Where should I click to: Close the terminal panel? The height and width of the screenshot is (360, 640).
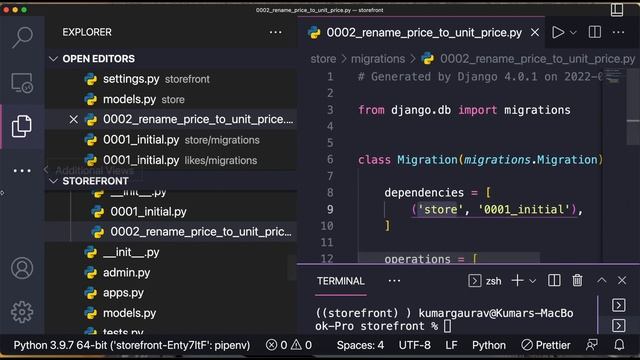622,280
